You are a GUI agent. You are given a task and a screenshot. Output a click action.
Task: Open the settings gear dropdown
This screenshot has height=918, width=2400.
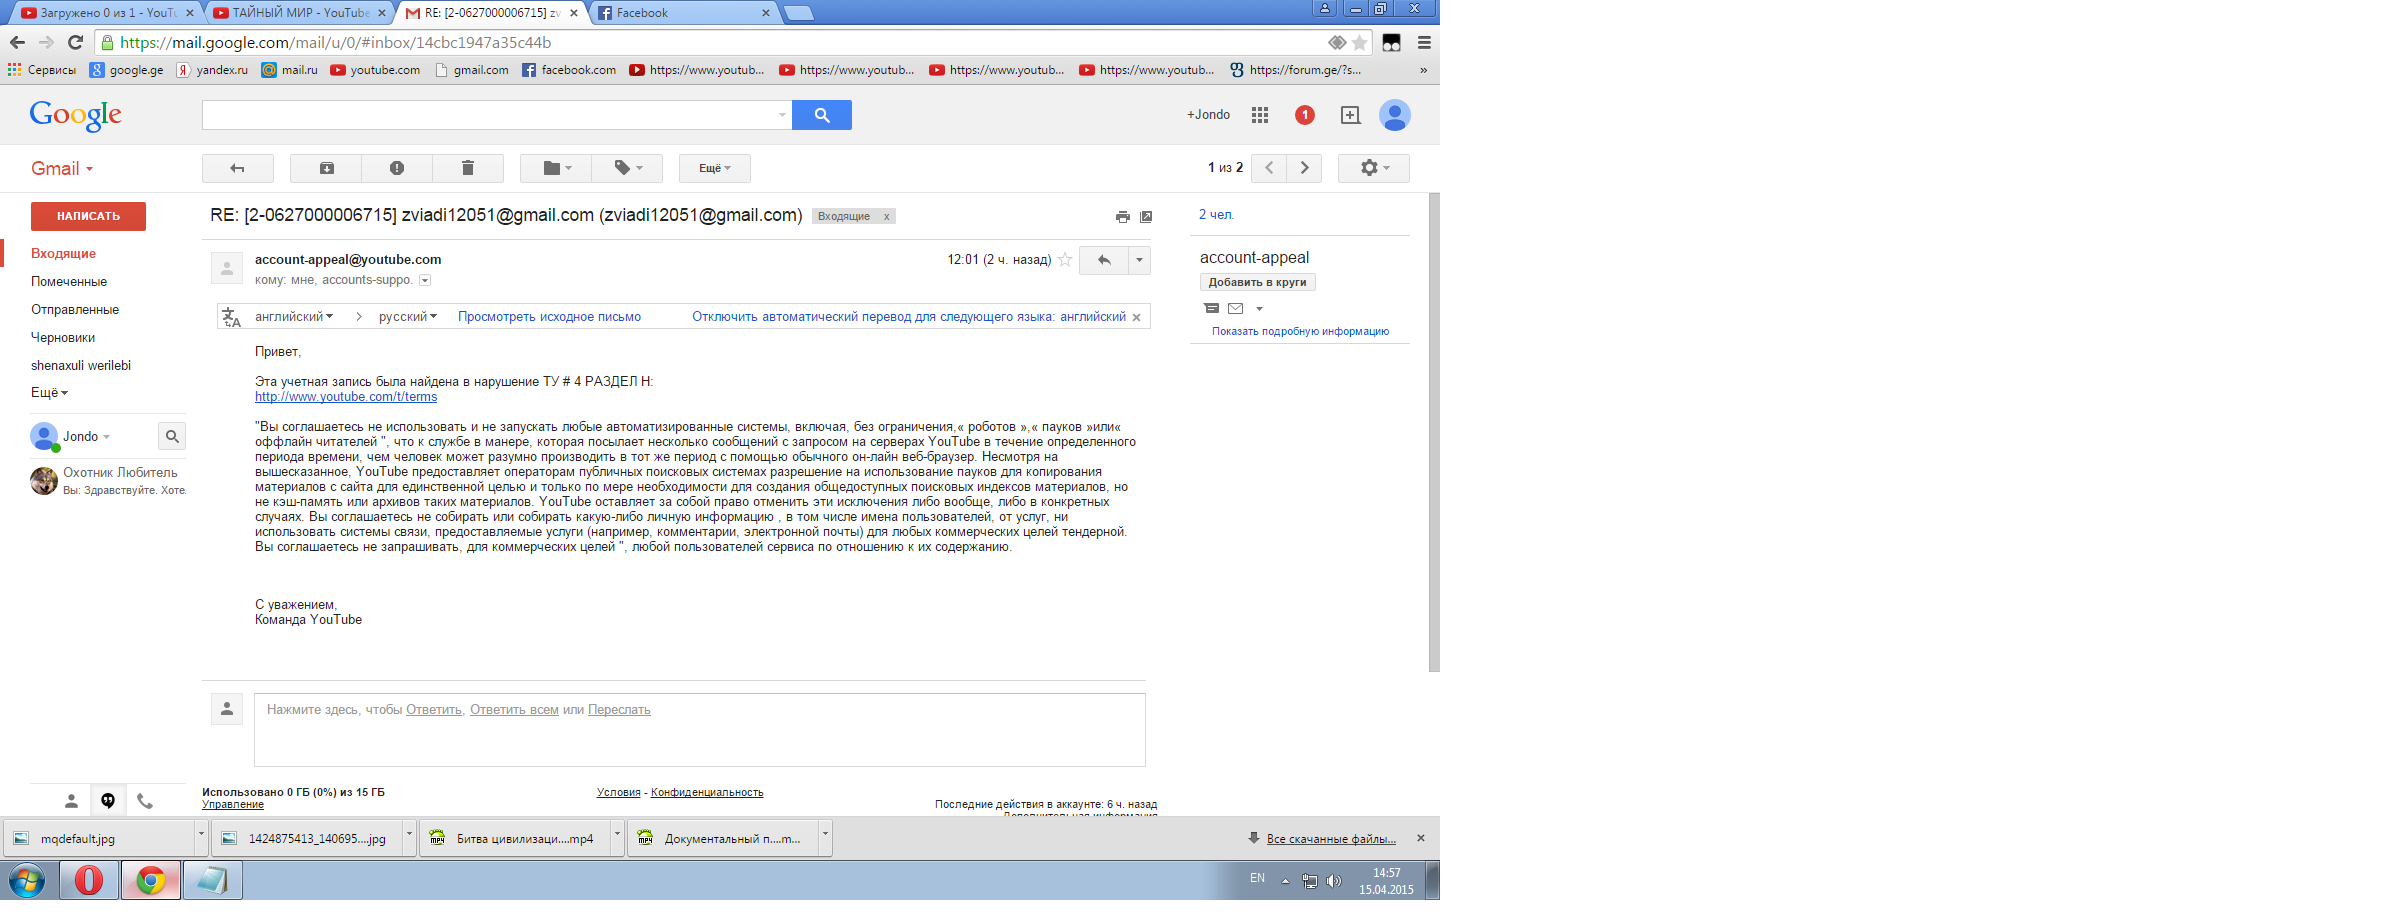click(x=1374, y=168)
